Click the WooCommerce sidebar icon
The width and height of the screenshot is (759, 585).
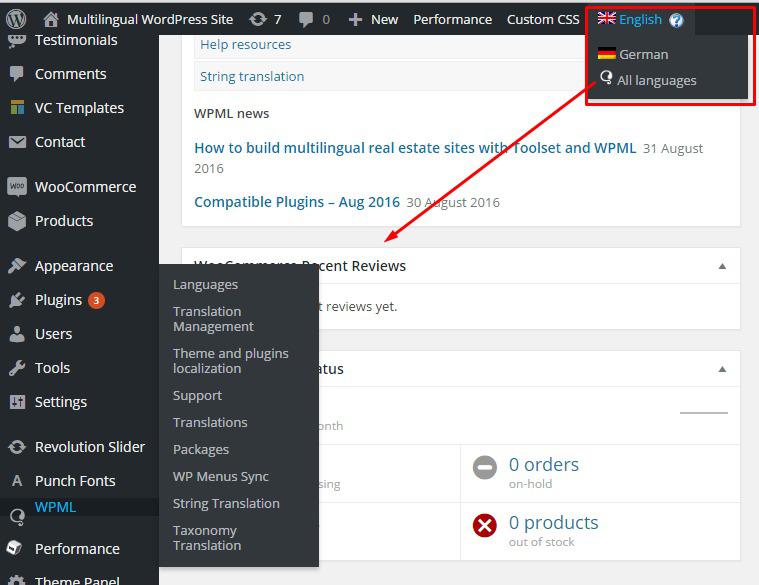pyautogui.click(x=16, y=187)
